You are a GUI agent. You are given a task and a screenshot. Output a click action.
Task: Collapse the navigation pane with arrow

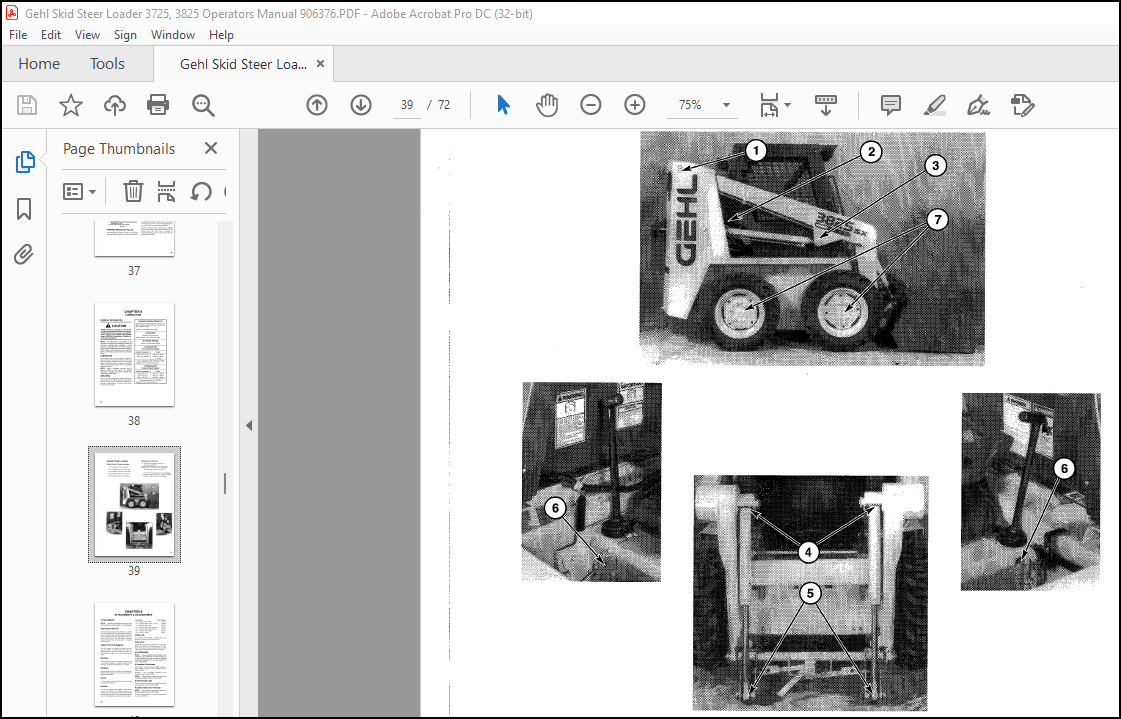click(249, 425)
